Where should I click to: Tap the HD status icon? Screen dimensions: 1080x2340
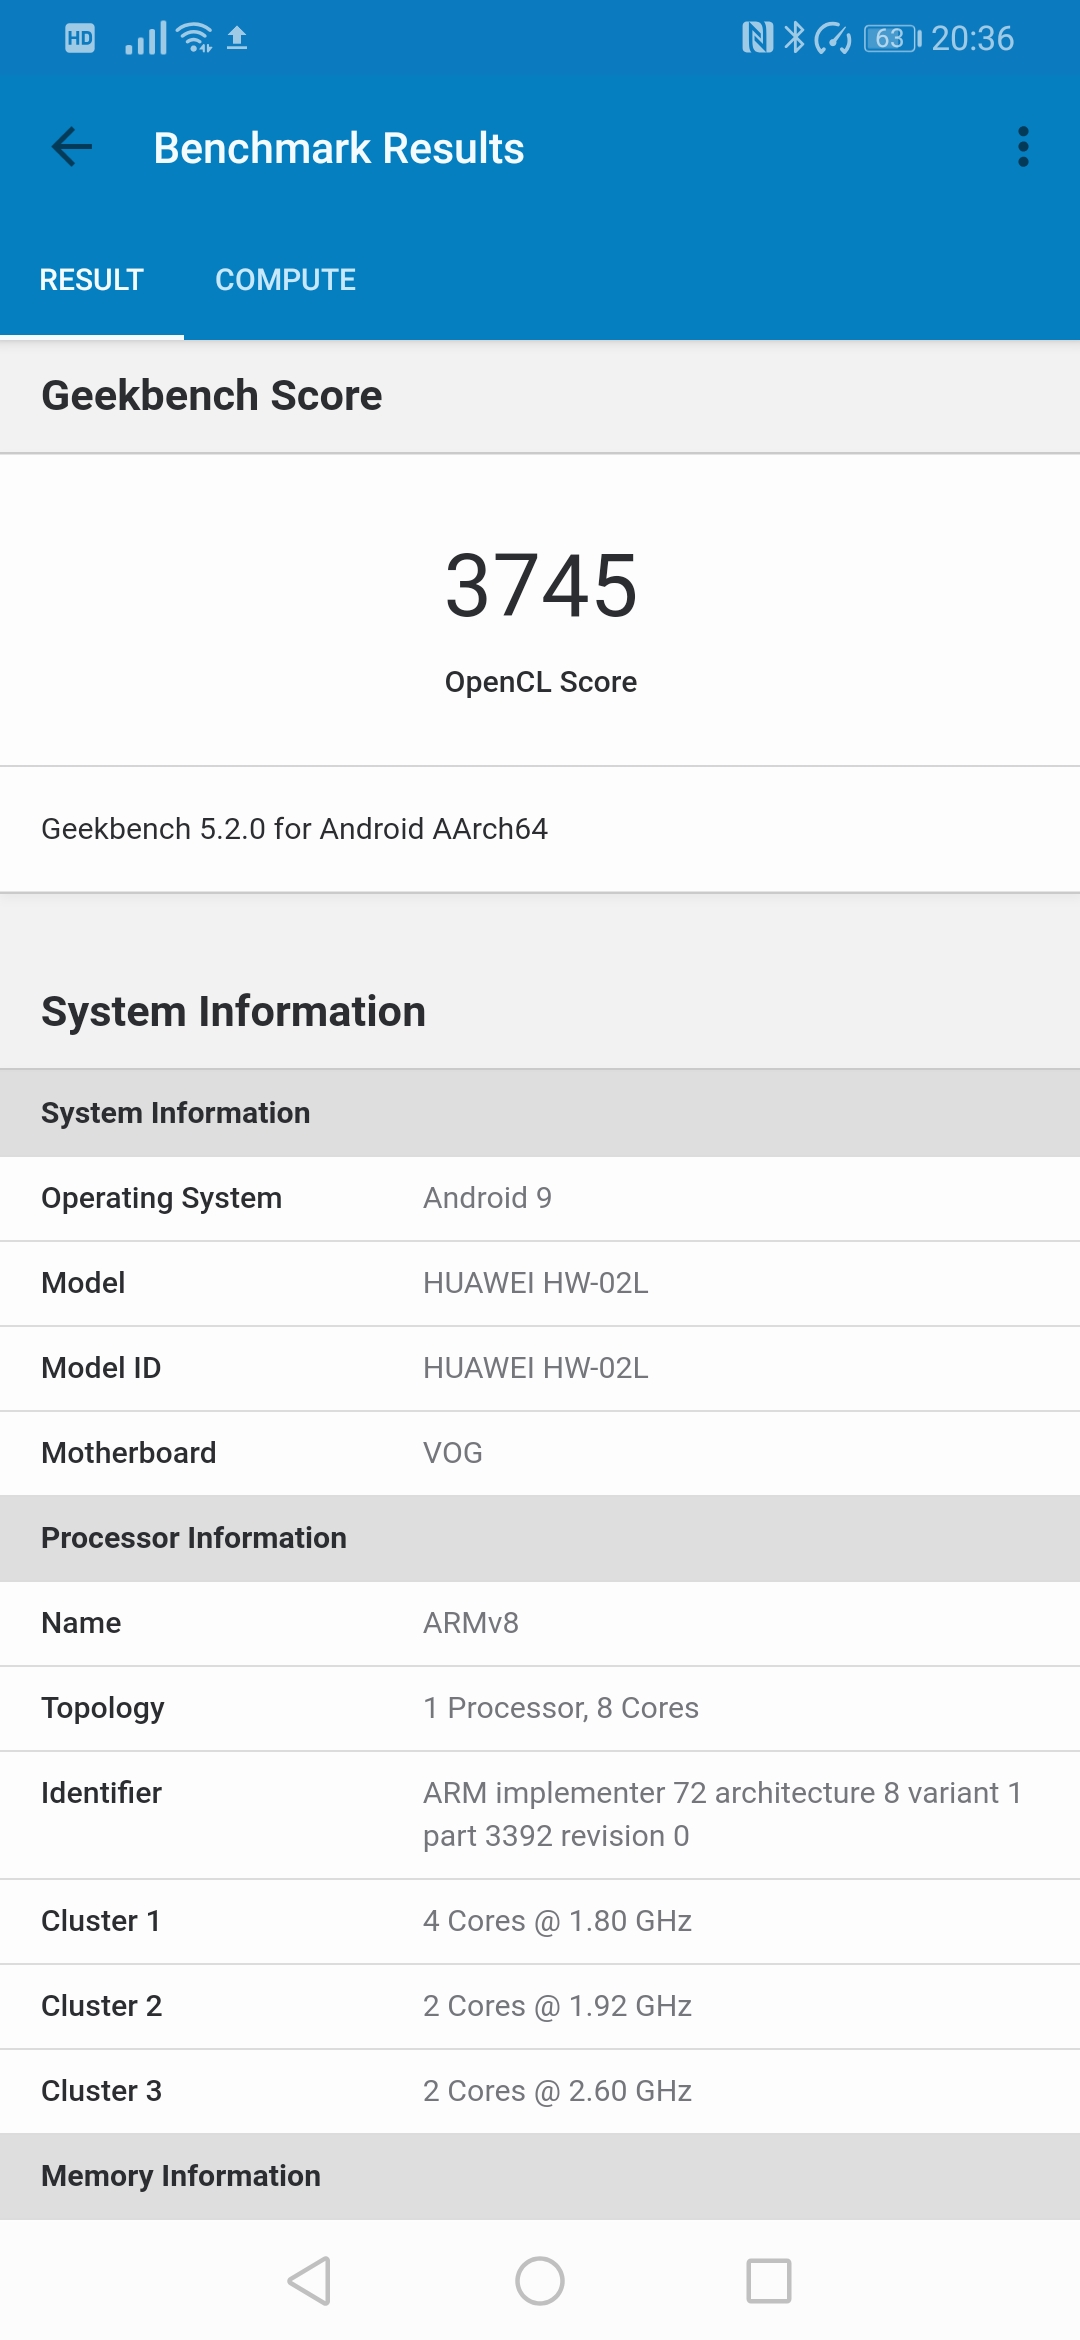click(80, 38)
